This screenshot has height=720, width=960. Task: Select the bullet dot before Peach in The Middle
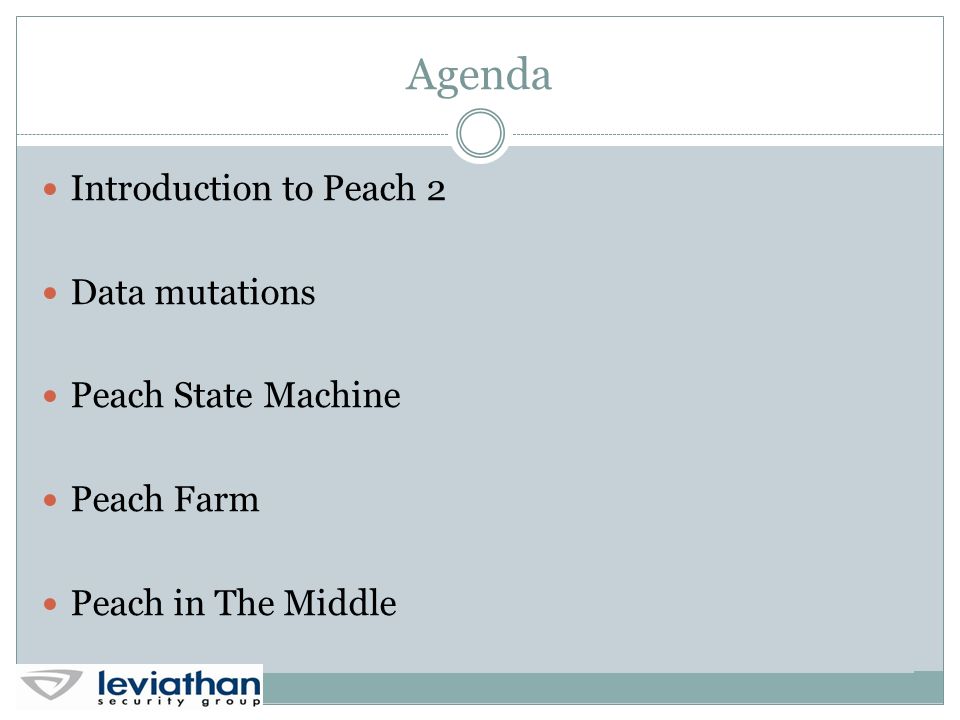(x=50, y=604)
